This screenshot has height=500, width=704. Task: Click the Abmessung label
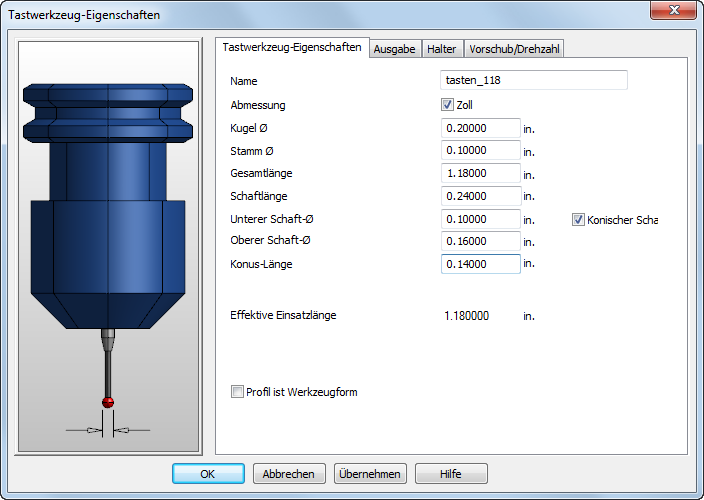tap(258, 105)
